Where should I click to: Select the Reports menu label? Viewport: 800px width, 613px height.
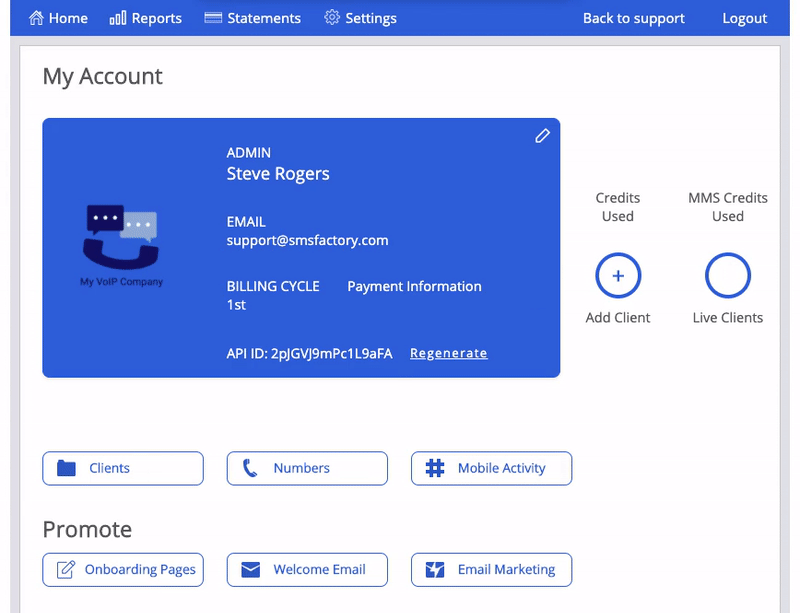click(x=157, y=18)
